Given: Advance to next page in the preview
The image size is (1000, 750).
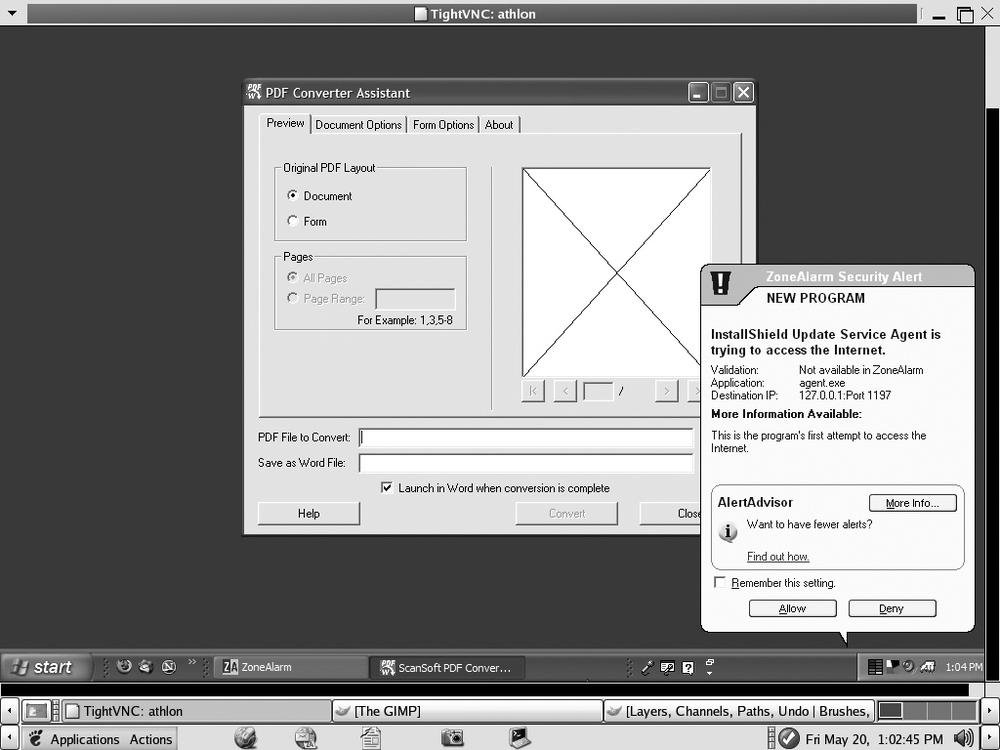Looking at the screenshot, I should coord(666,391).
